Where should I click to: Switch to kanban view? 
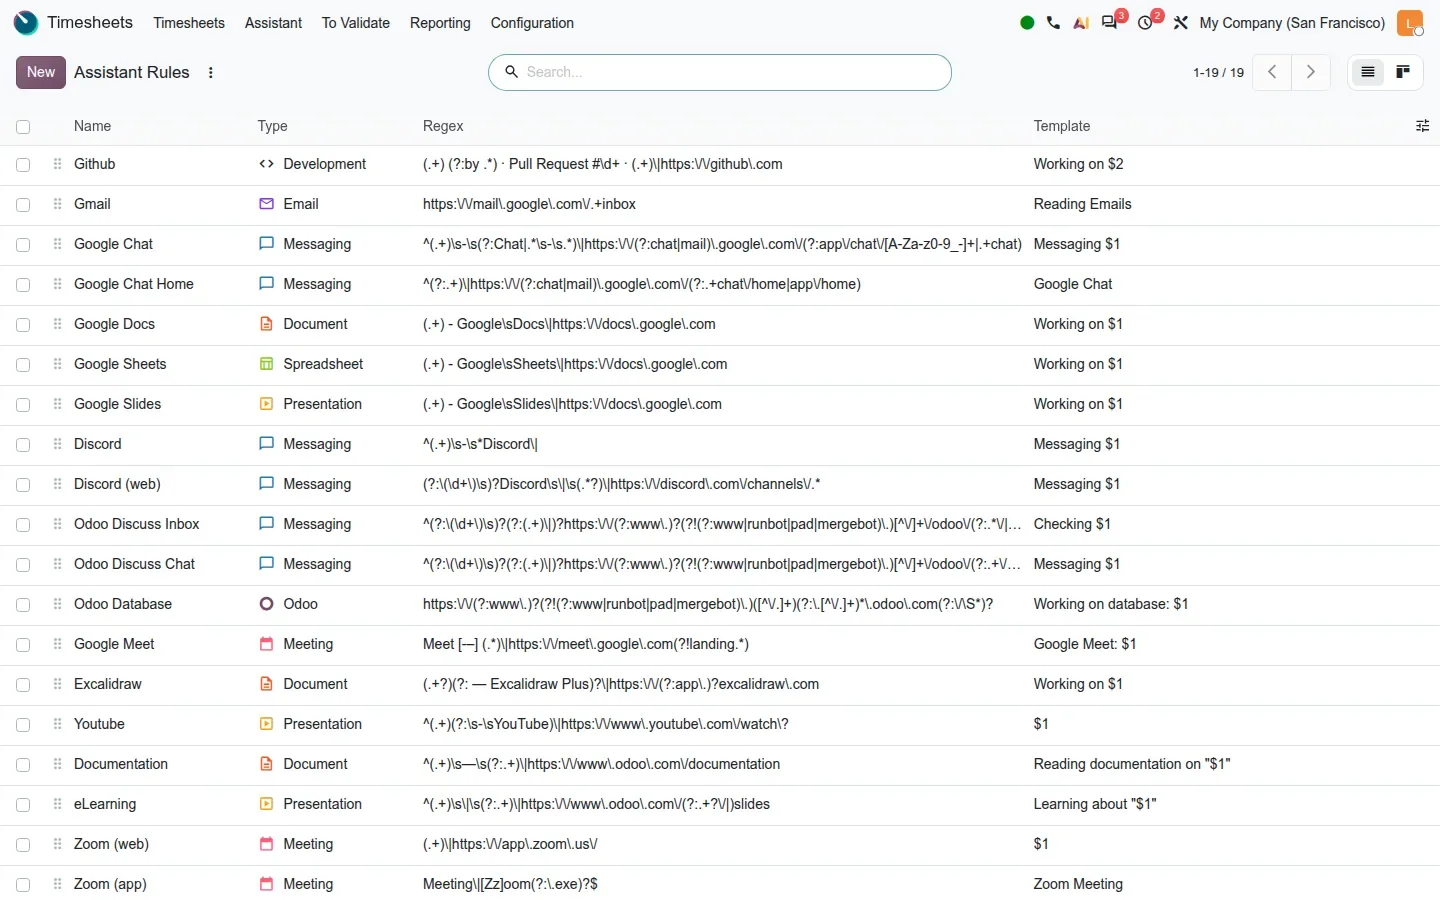click(x=1403, y=72)
